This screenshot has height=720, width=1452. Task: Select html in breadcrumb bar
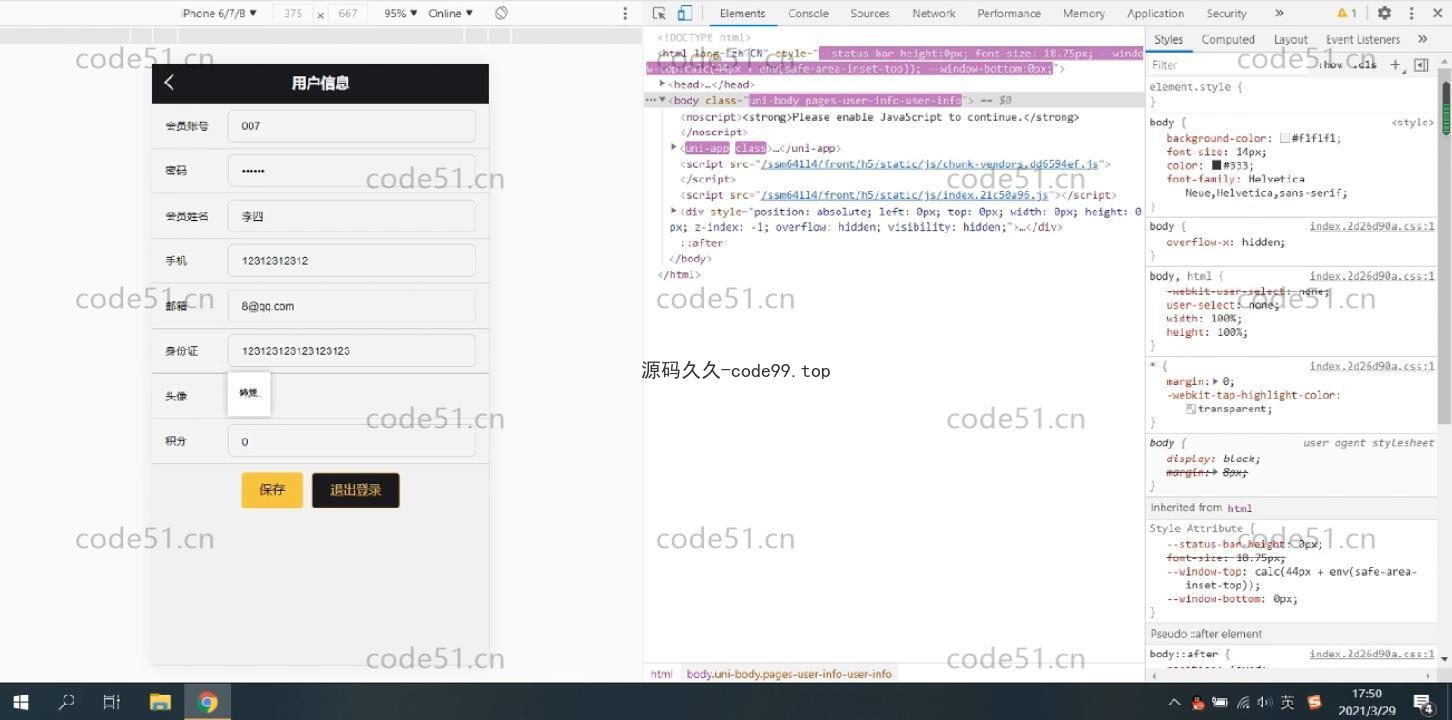point(661,674)
